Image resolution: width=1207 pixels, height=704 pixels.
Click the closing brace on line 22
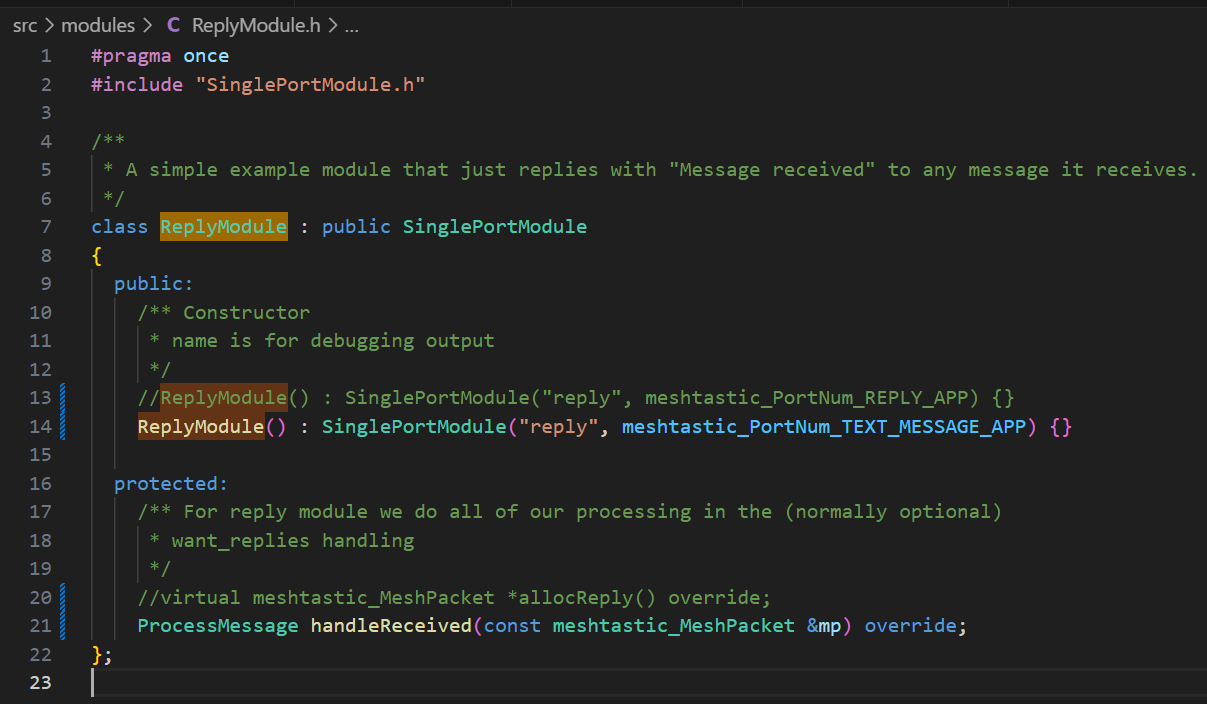(97, 655)
